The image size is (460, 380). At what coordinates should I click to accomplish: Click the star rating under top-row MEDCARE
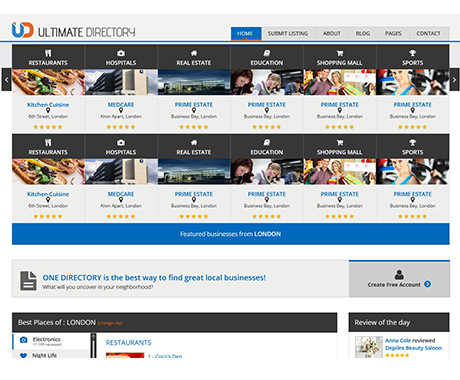(x=121, y=127)
